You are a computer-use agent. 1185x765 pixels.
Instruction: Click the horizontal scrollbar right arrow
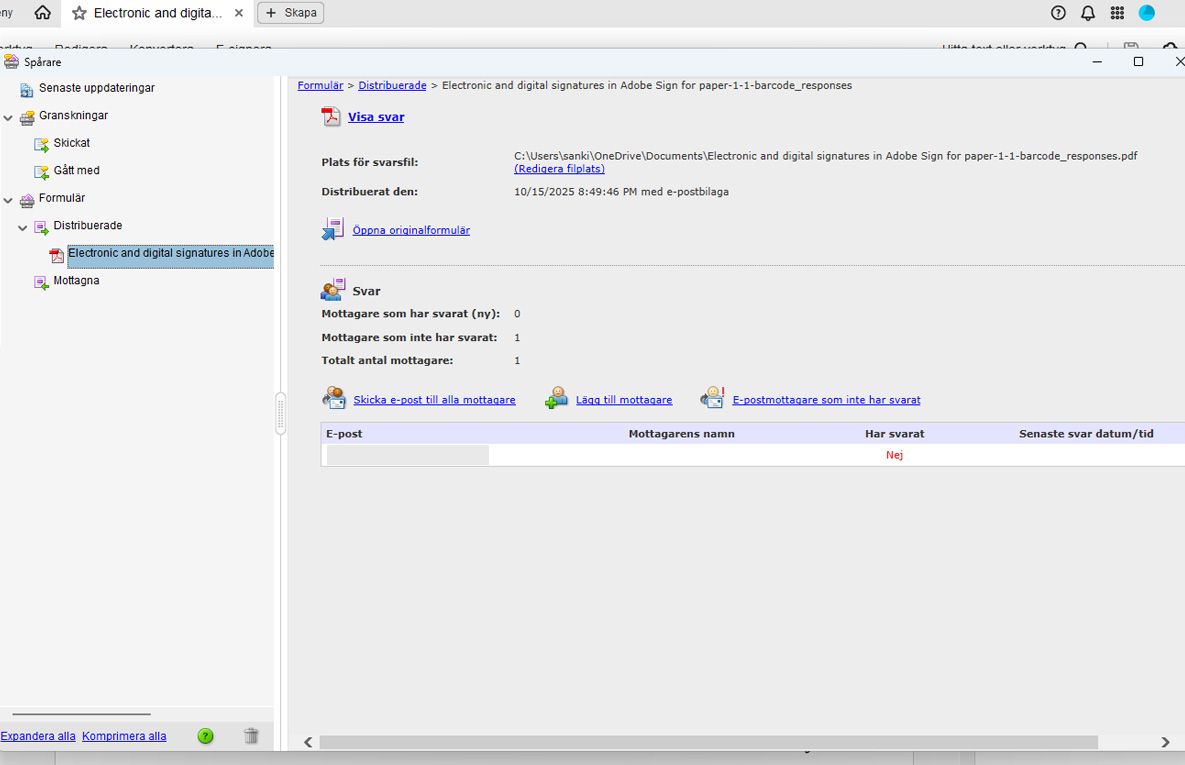tap(1165, 742)
